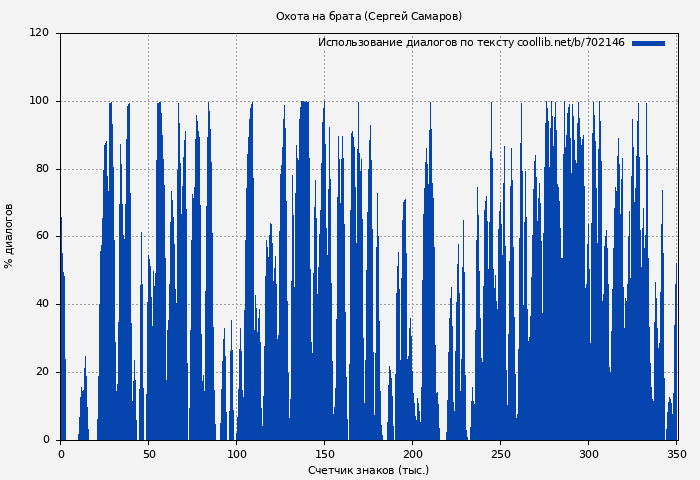Click x-axis tick label 50
This screenshot has height=480, width=700.
tap(149, 454)
